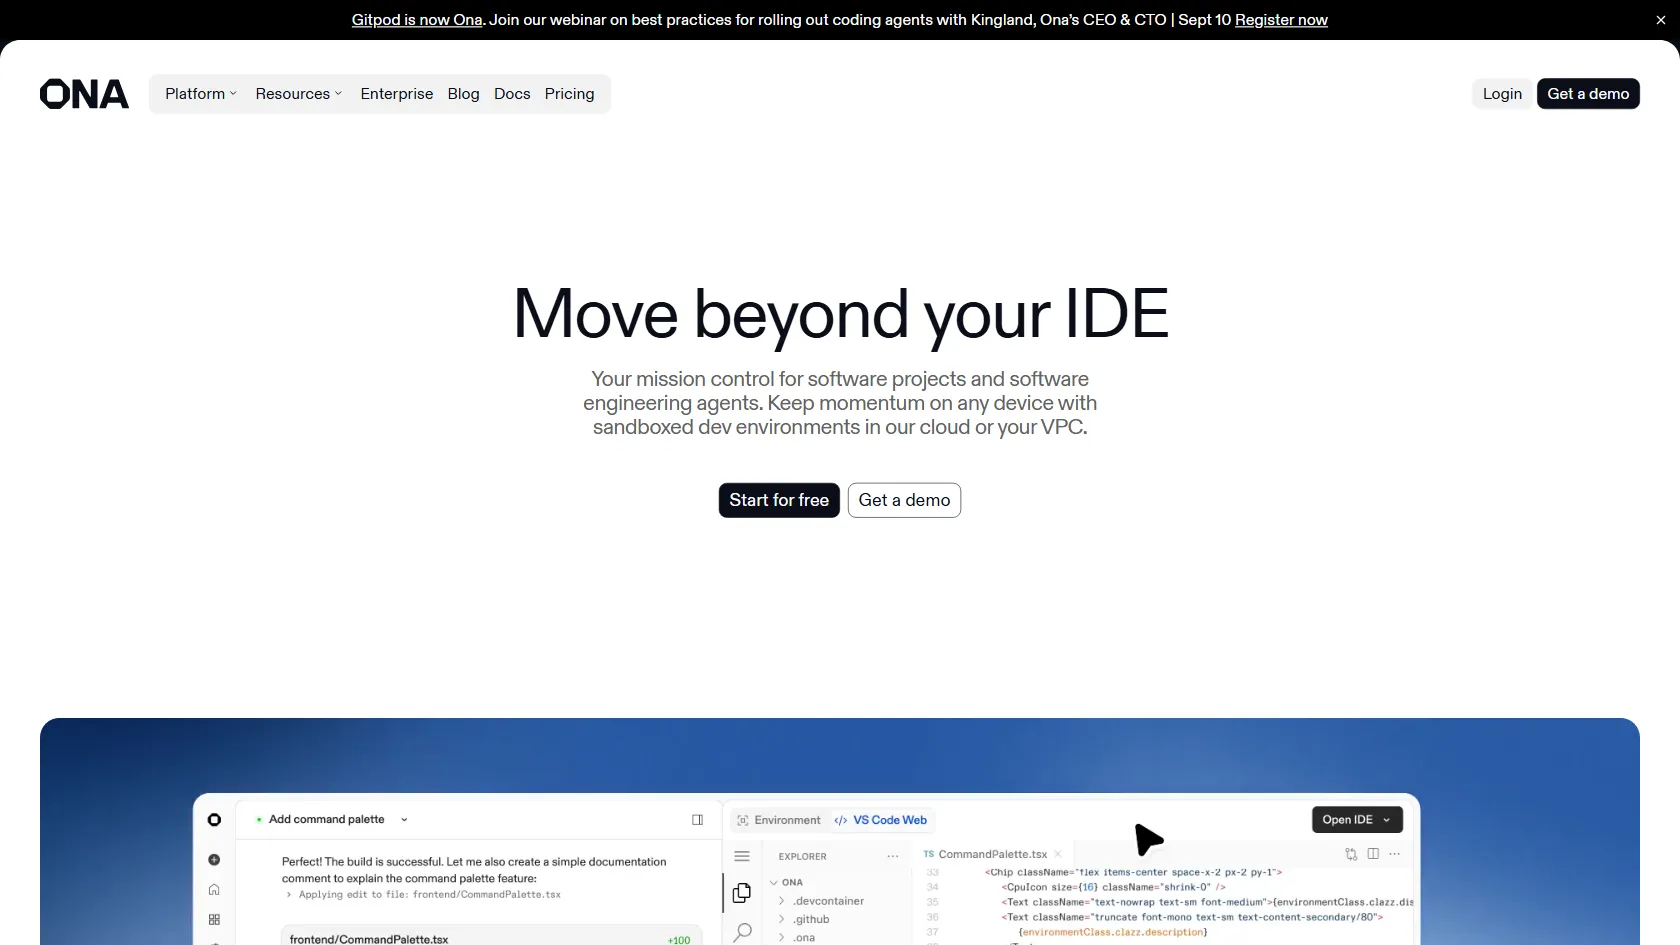Click the home icon in demo sidebar
The image size is (1680, 945).
(214, 890)
